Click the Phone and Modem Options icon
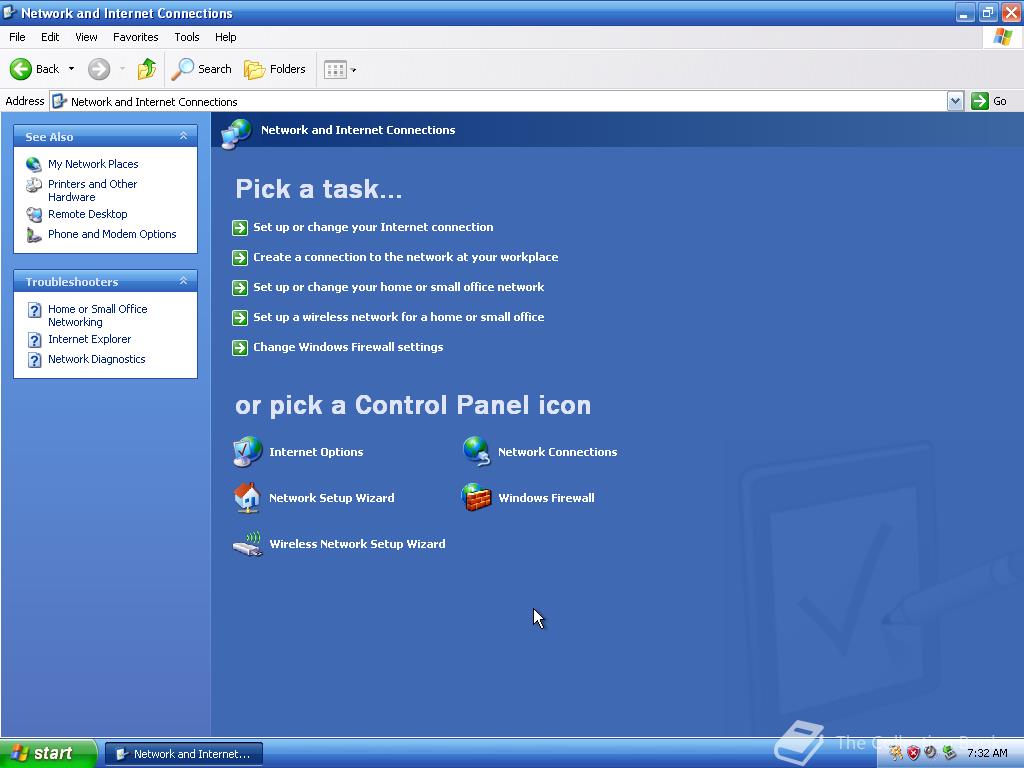The image size is (1024, 768). point(34,234)
